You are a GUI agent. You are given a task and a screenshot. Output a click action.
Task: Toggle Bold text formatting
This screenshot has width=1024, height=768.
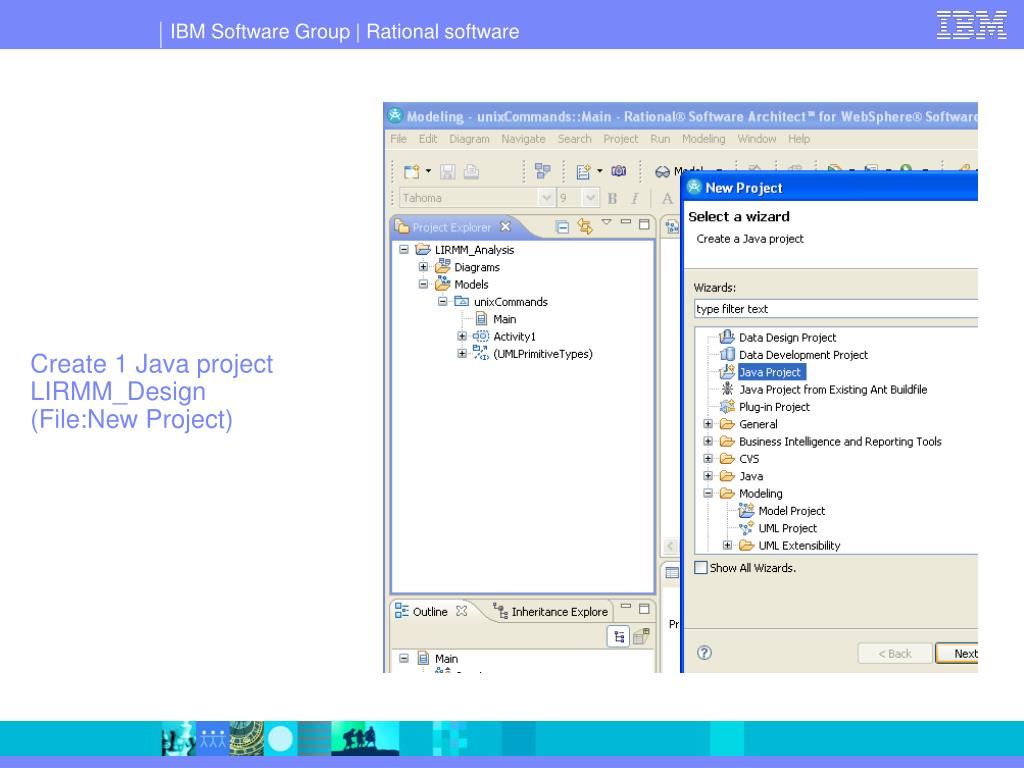click(x=612, y=199)
